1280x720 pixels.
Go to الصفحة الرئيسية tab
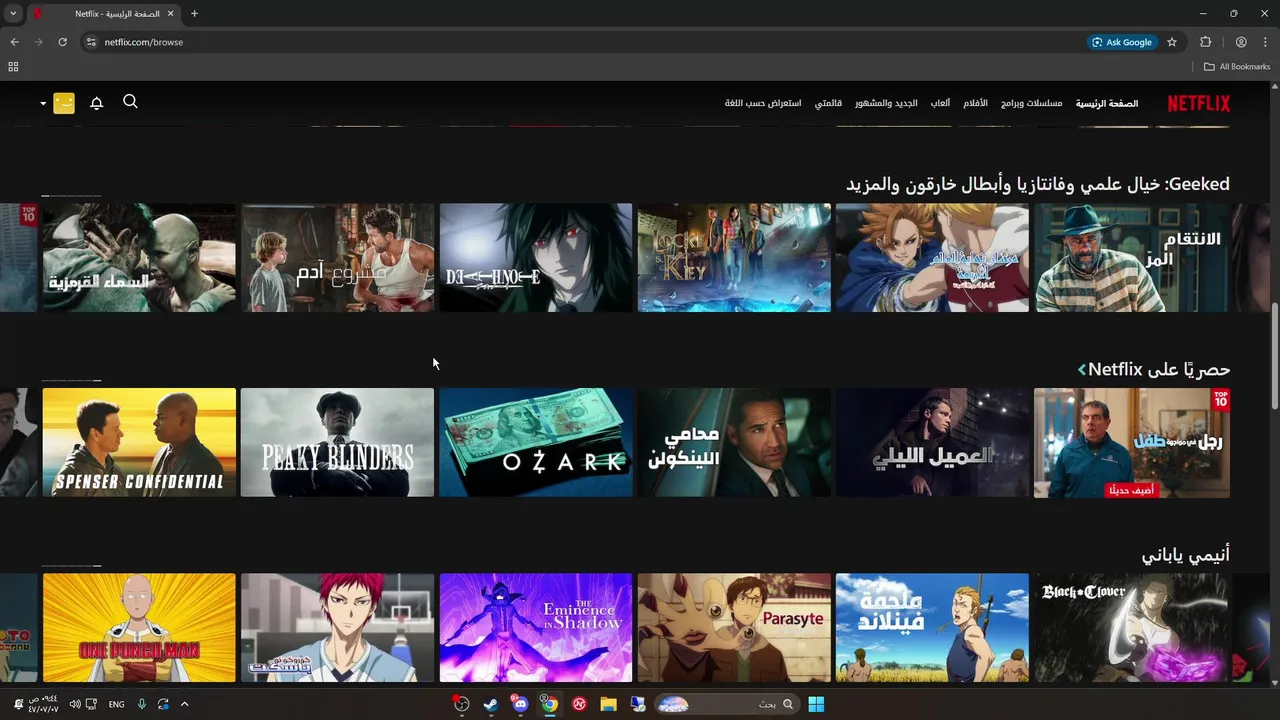[1107, 103]
